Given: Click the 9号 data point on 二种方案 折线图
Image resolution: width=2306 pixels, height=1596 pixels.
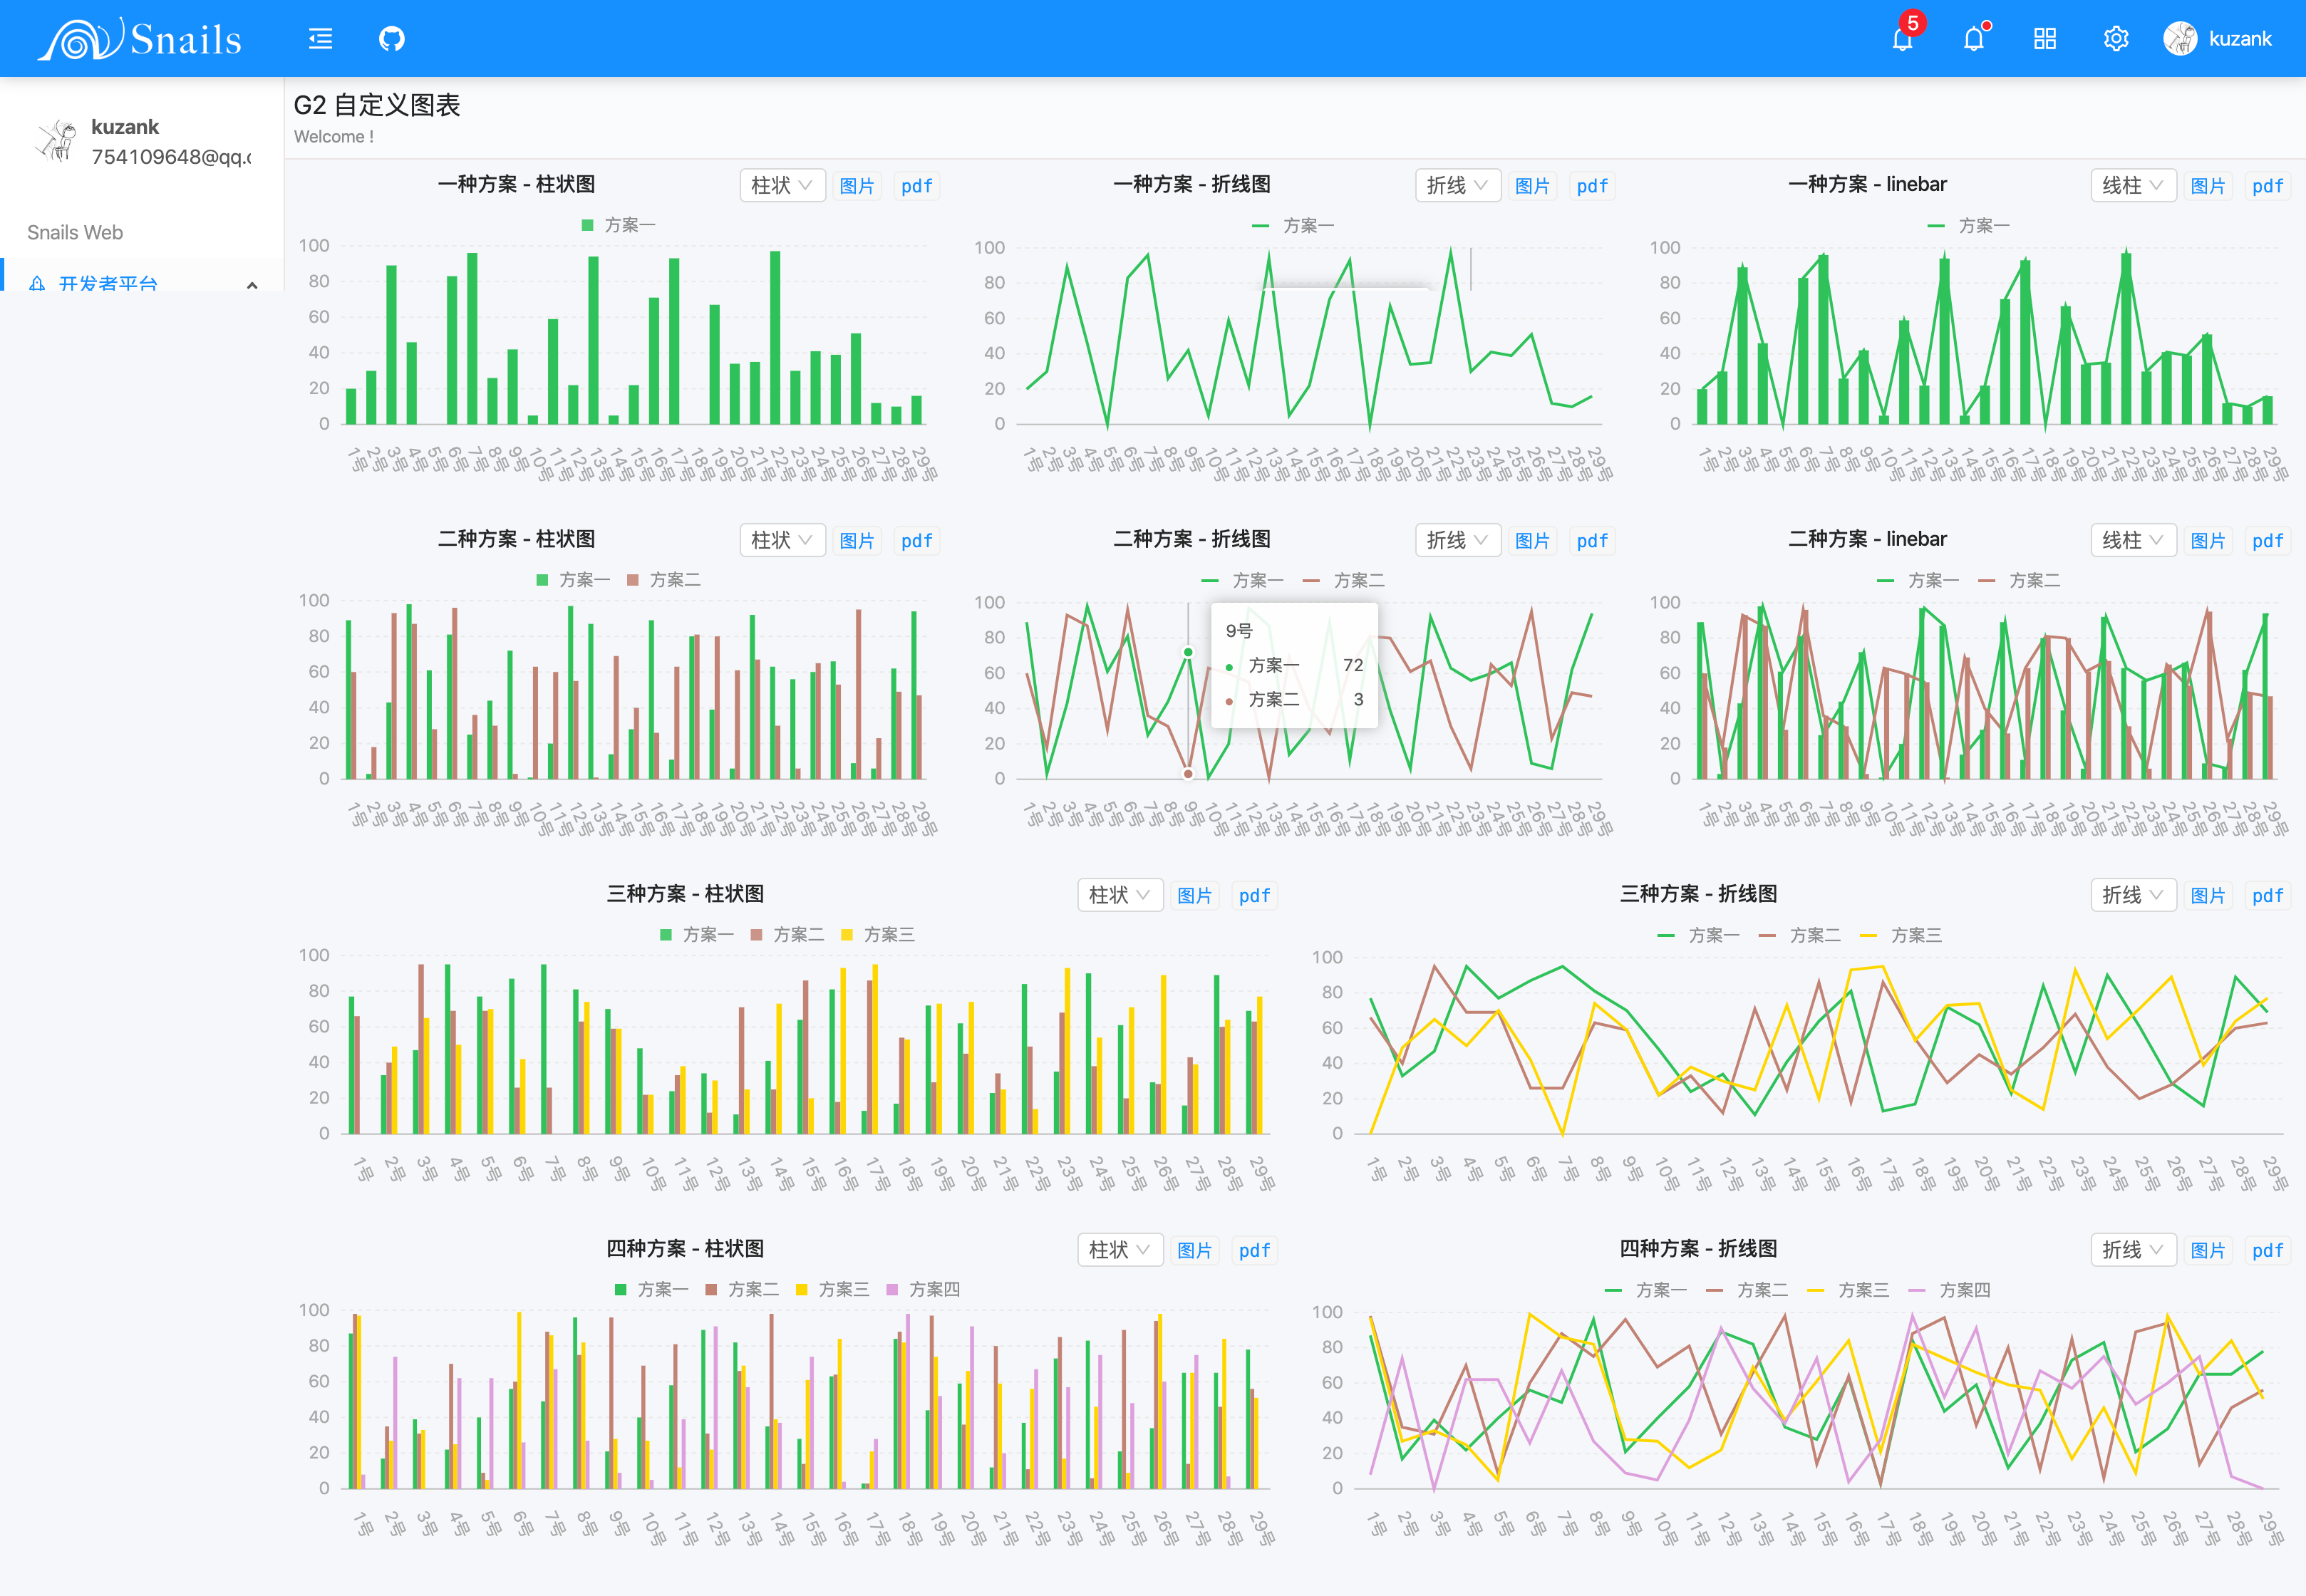Looking at the screenshot, I should click(1188, 652).
